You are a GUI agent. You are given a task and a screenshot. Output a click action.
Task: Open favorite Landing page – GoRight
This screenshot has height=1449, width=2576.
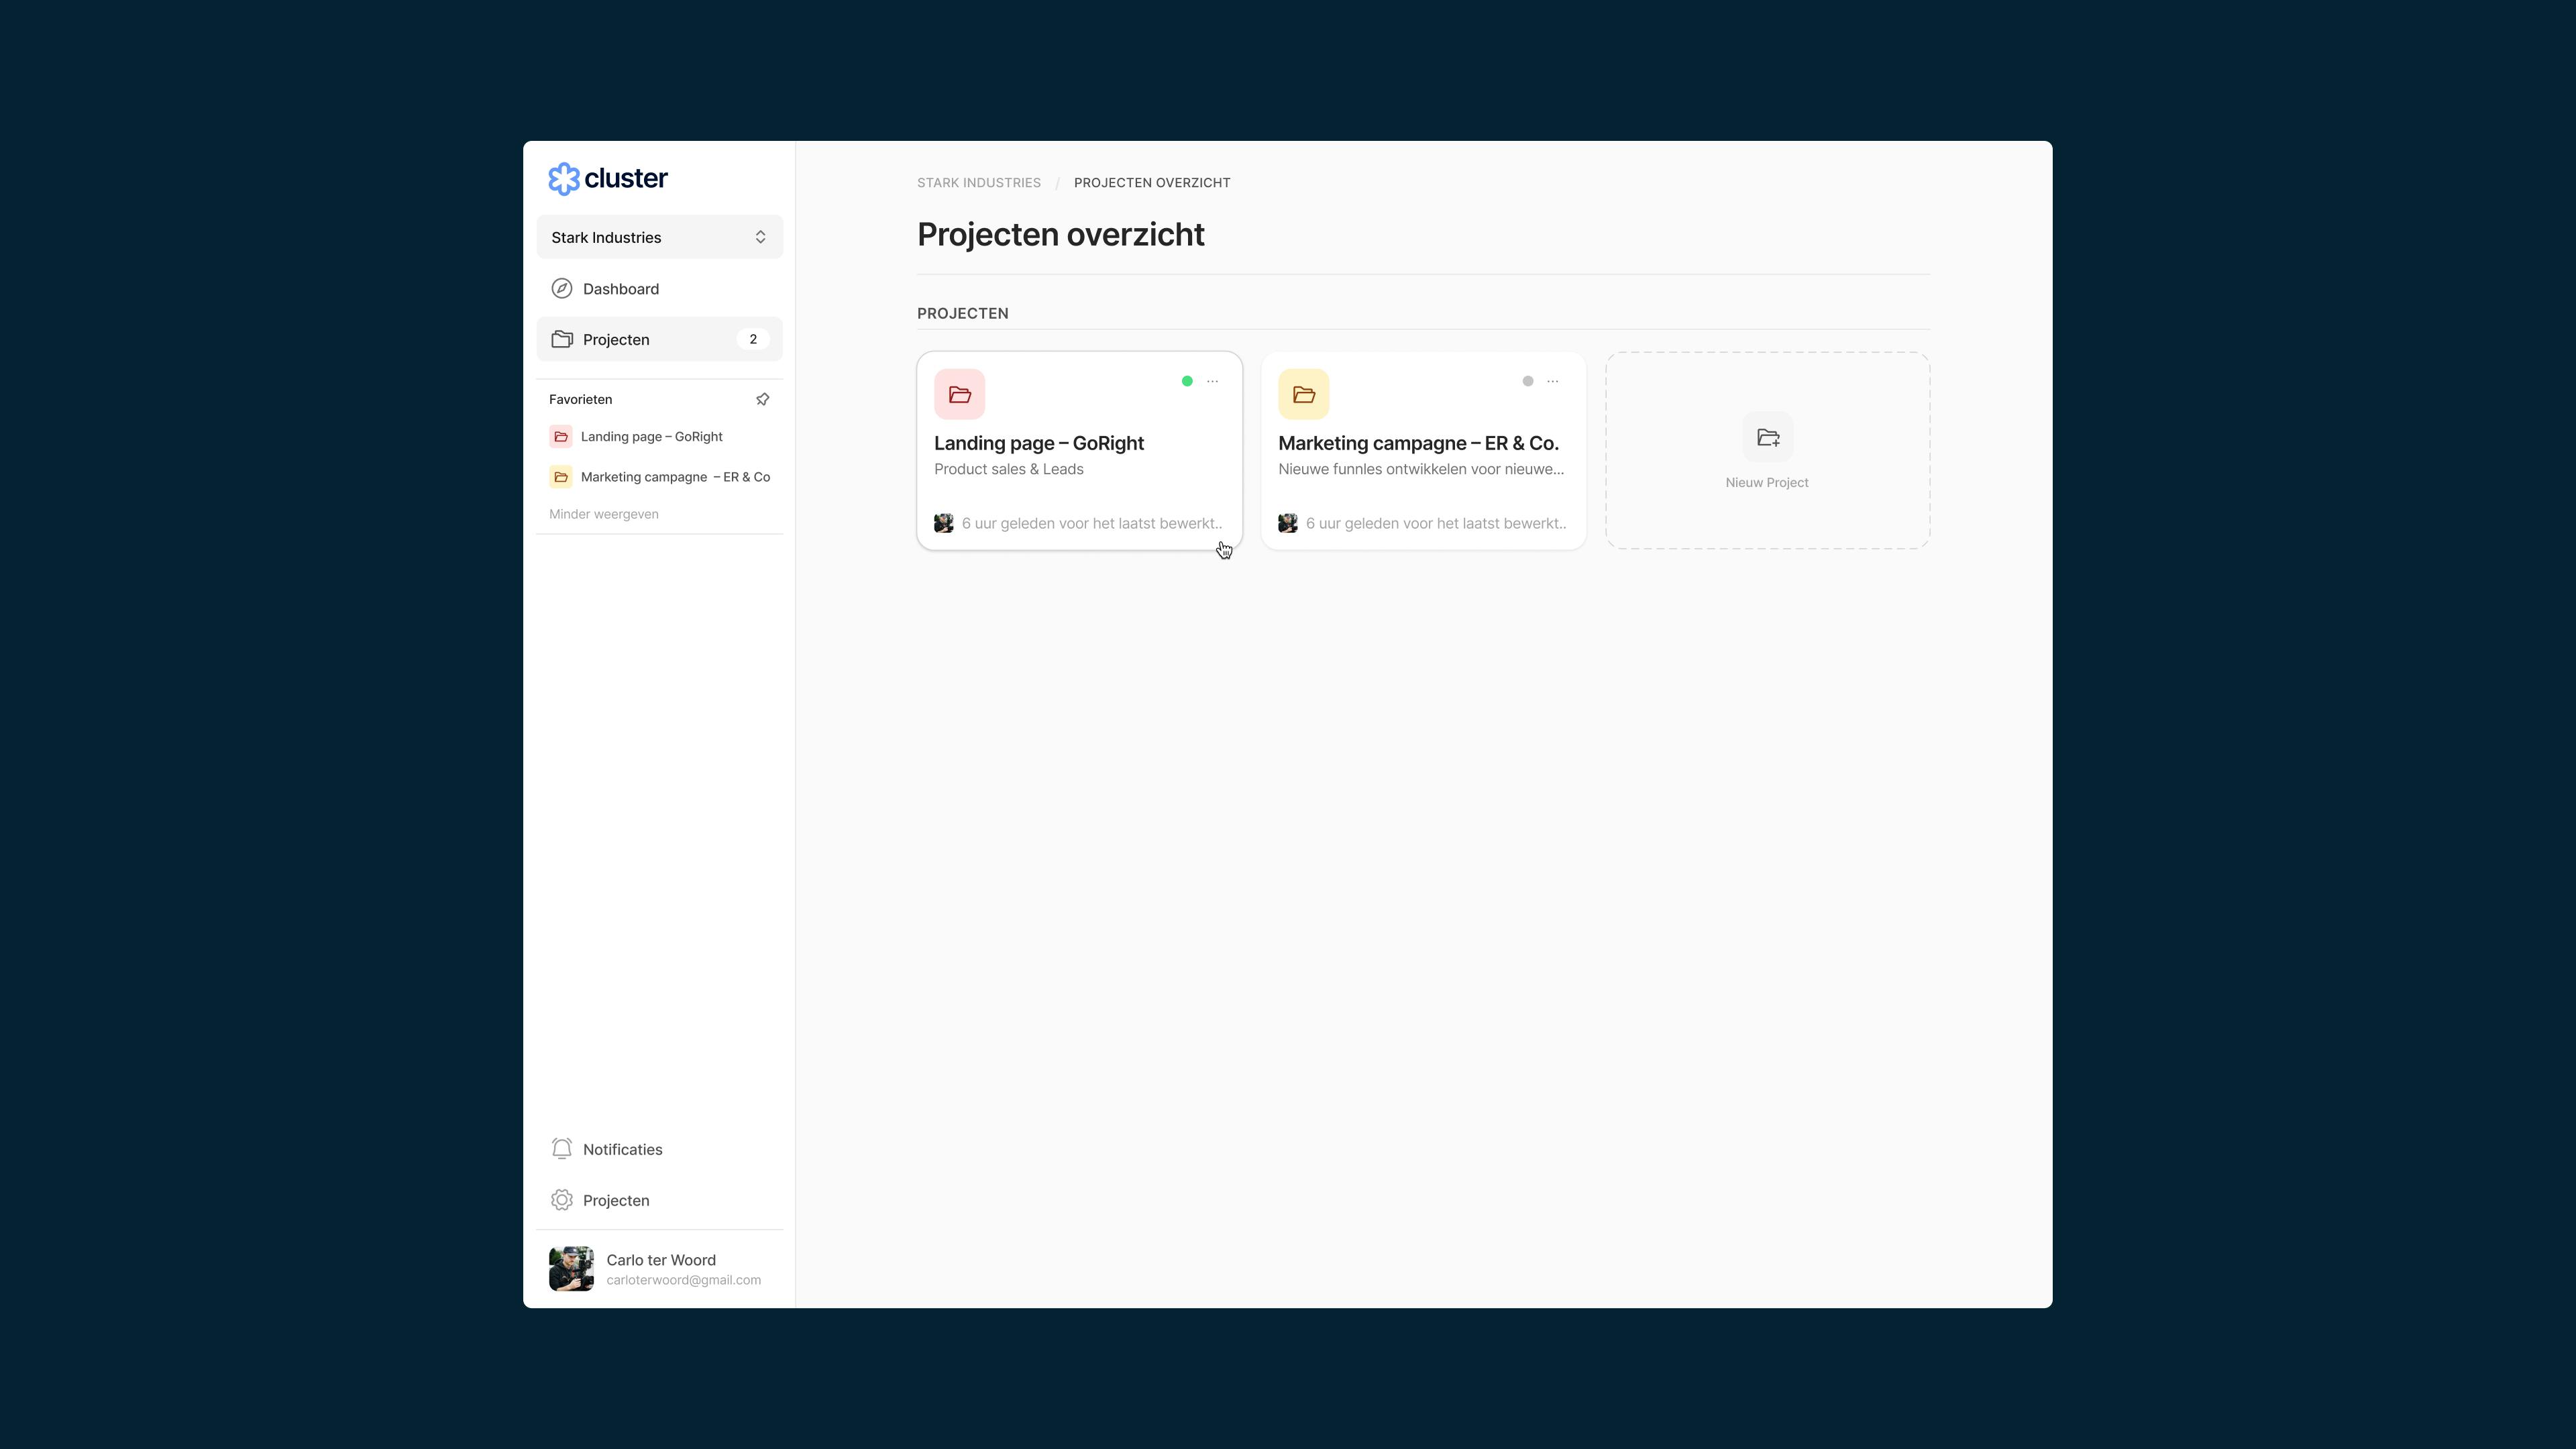click(x=659, y=437)
